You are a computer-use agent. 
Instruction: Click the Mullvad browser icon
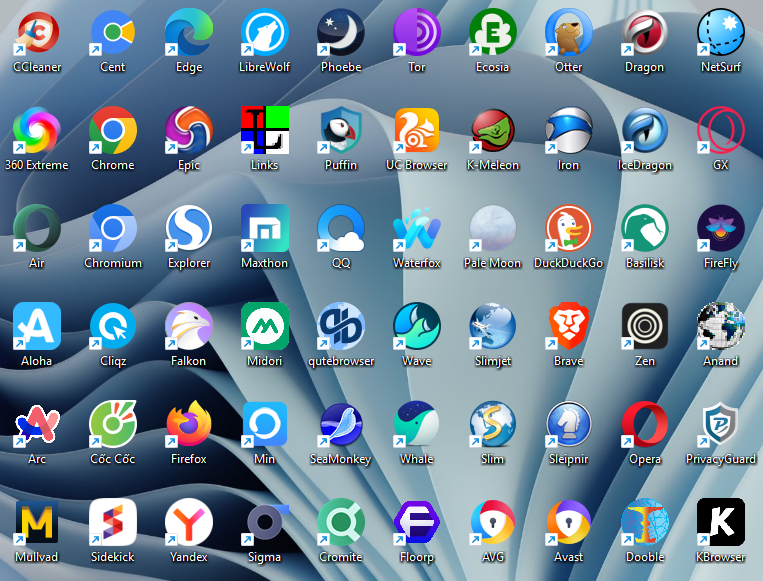click(x=37, y=522)
